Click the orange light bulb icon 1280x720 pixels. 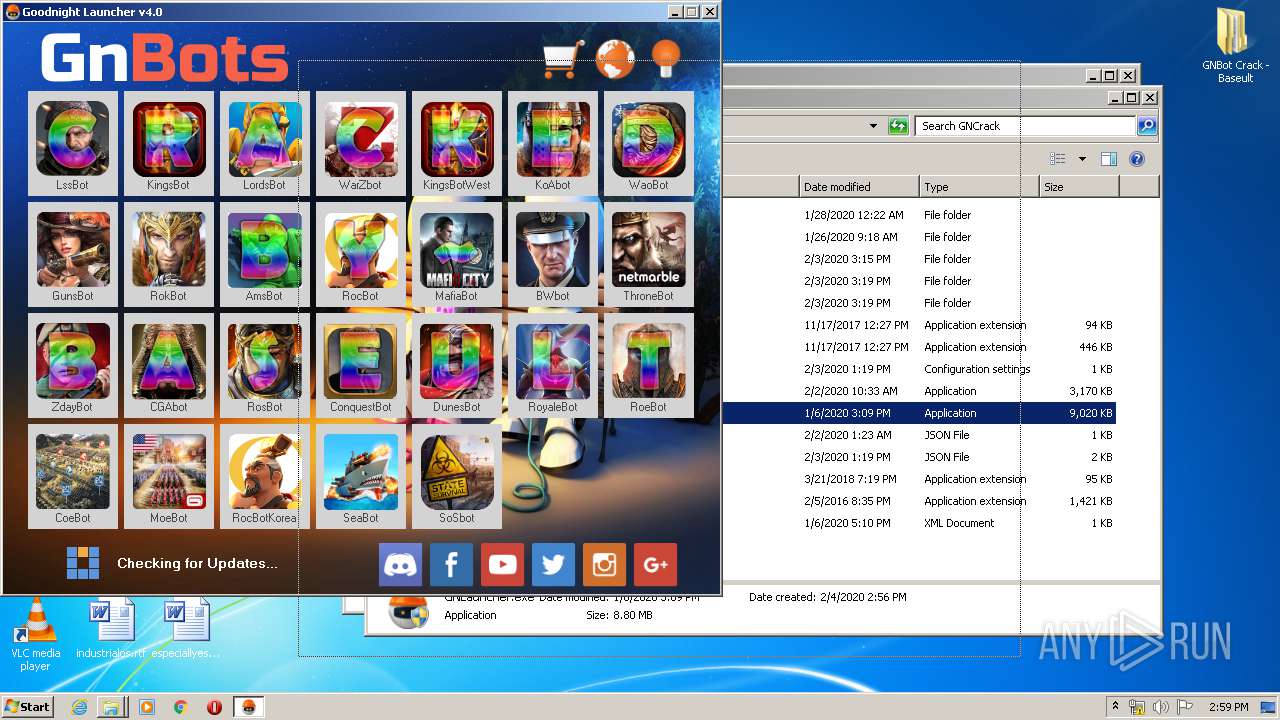[x=666, y=58]
